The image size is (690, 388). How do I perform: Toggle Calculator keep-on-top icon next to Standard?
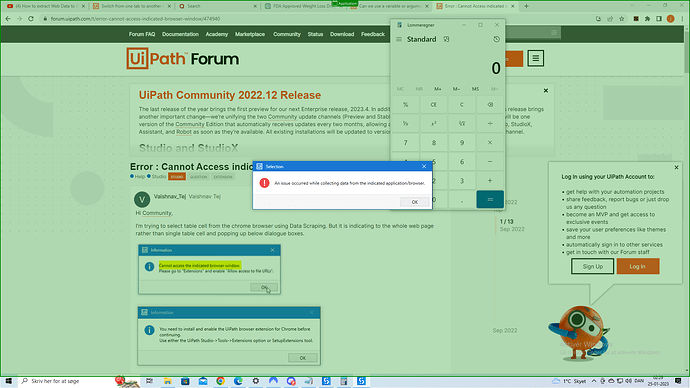pyautogui.click(x=446, y=39)
